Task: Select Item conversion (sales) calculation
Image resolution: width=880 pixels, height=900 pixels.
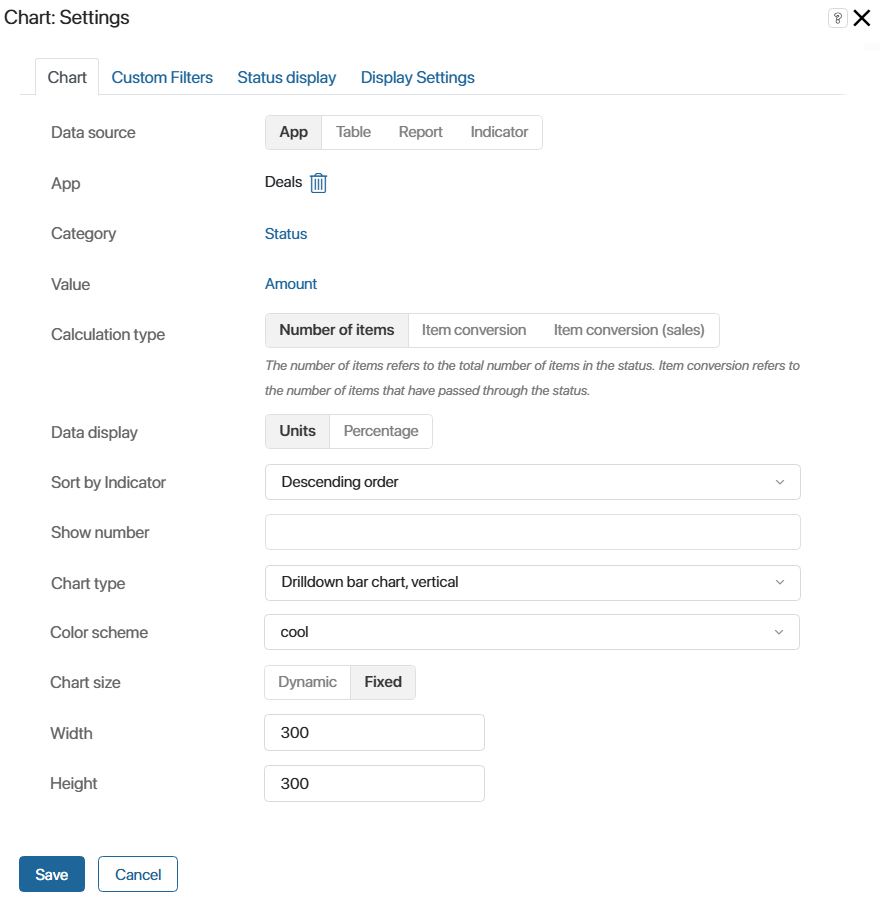Action: [629, 330]
